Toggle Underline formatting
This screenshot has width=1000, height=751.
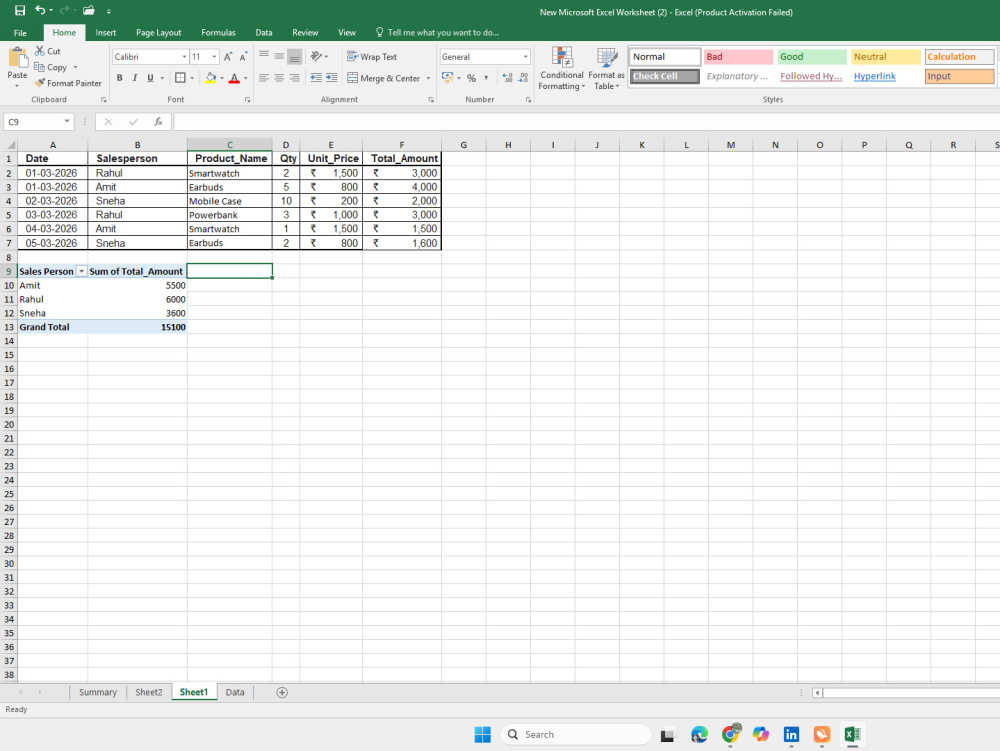[x=151, y=78]
